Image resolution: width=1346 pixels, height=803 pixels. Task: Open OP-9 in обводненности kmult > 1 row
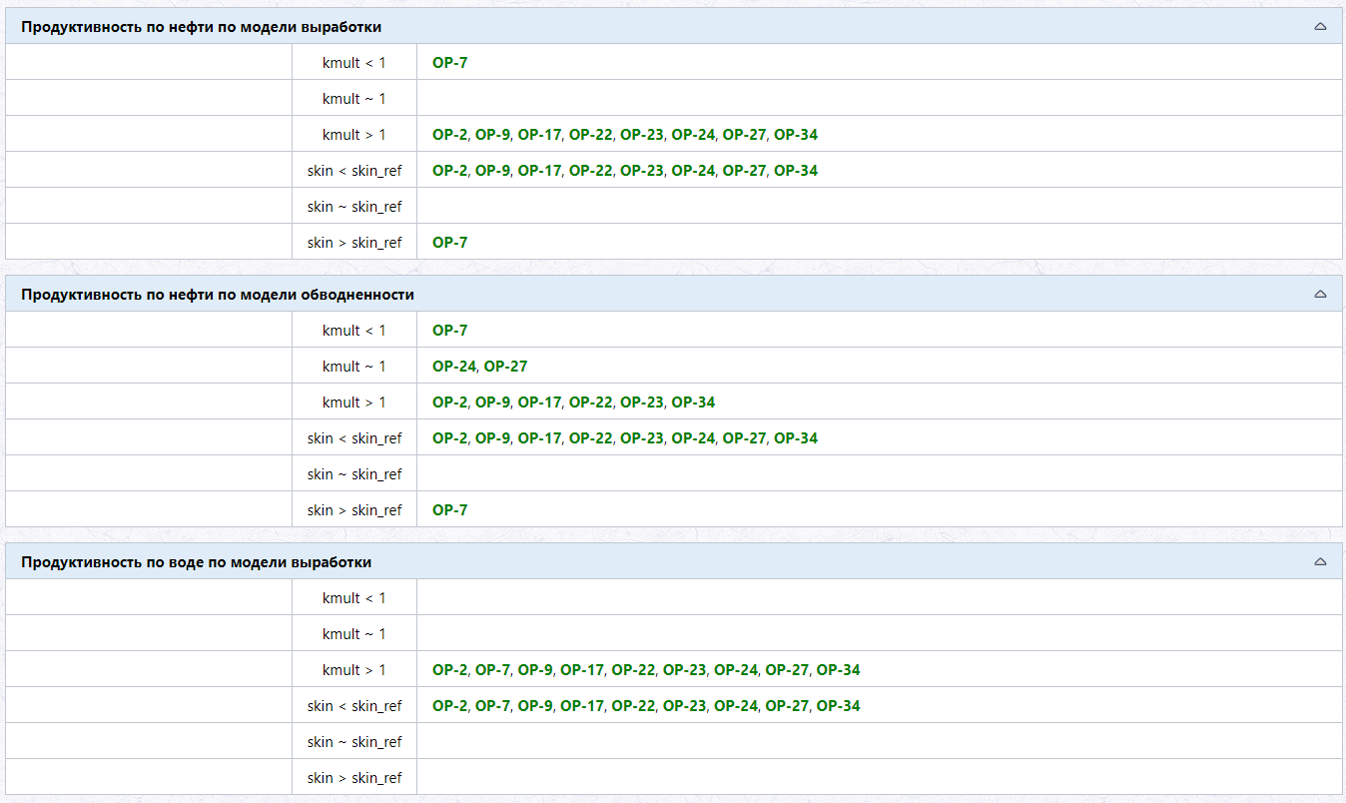tap(493, 402)
